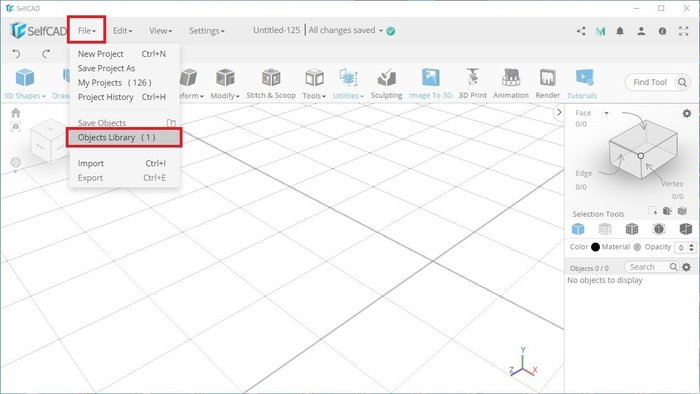Toggle fullscreen mode icon
The height and width of the screenshot is (394, 700).
[683, 31]
